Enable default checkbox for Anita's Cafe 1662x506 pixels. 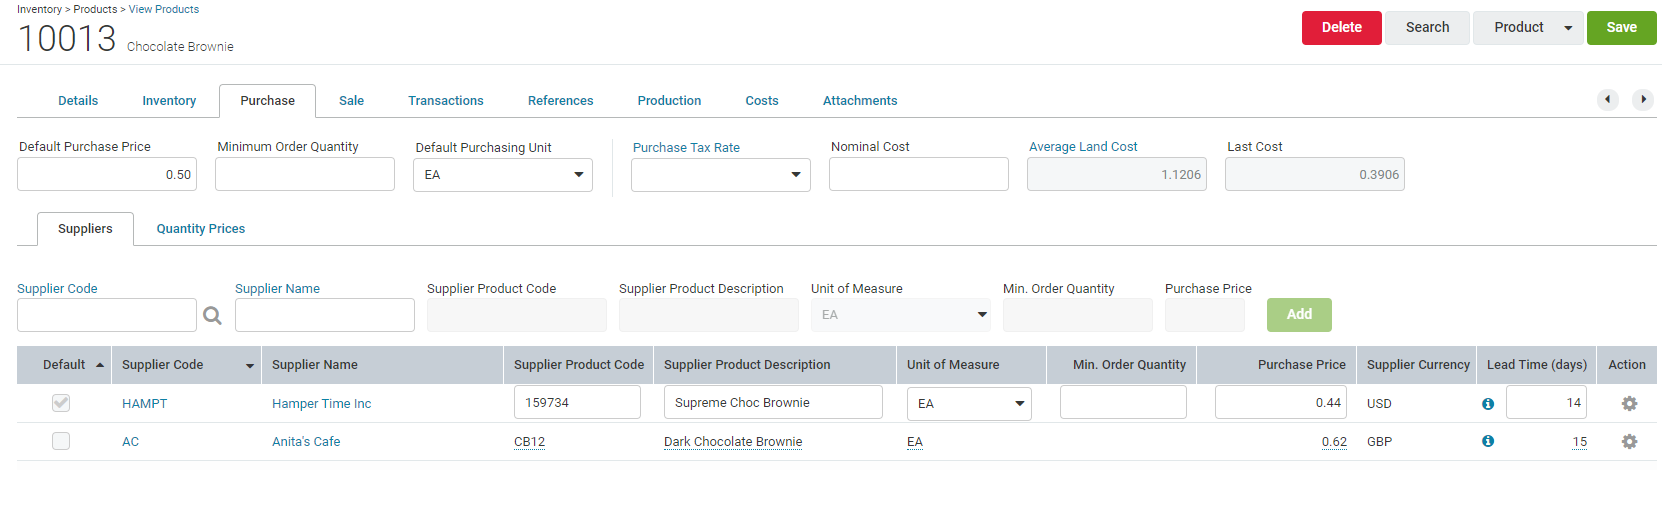(x=61, y=441)
